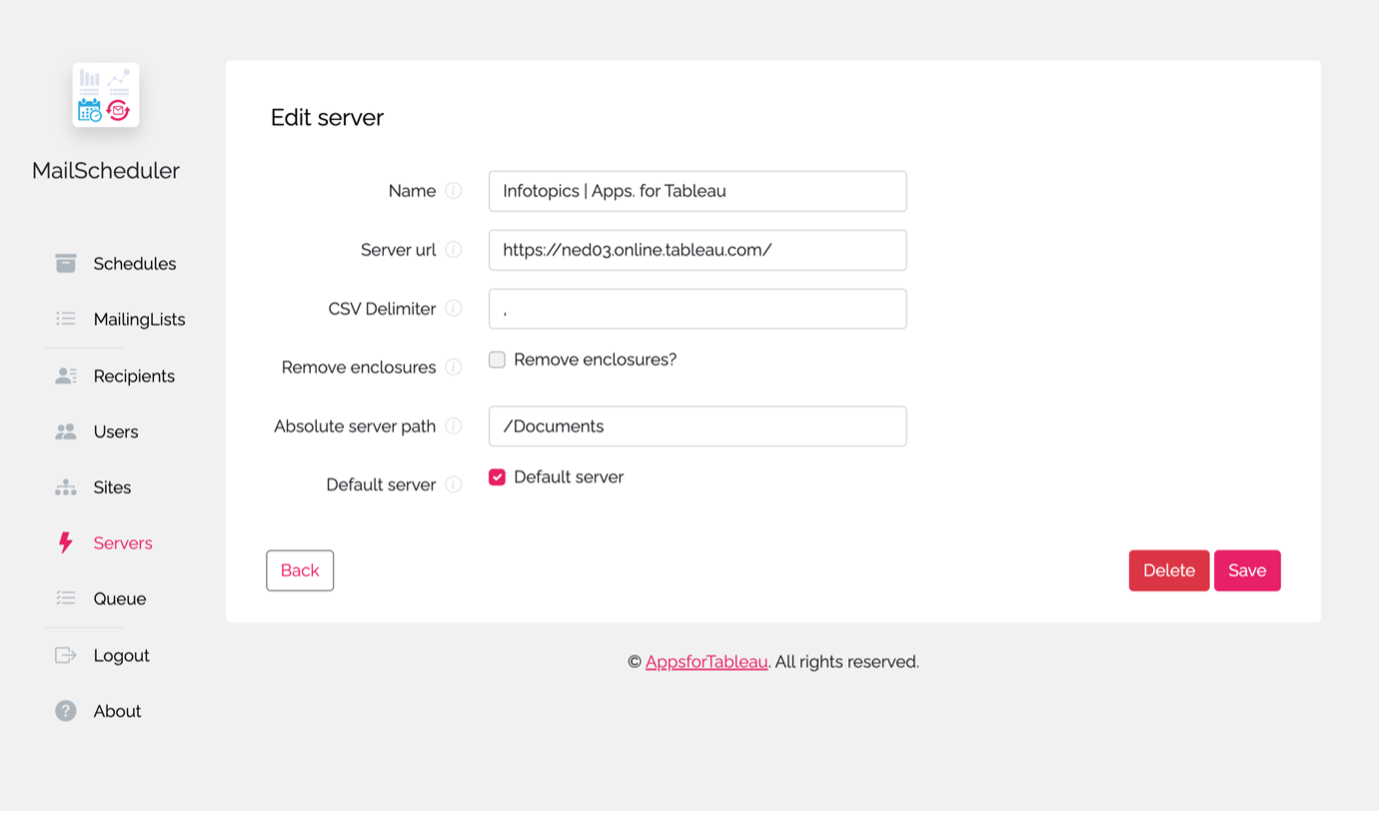This screenshot has height=815, width=1384.
Task: Click into the Server url field
Action: click(x=698, y=250)
